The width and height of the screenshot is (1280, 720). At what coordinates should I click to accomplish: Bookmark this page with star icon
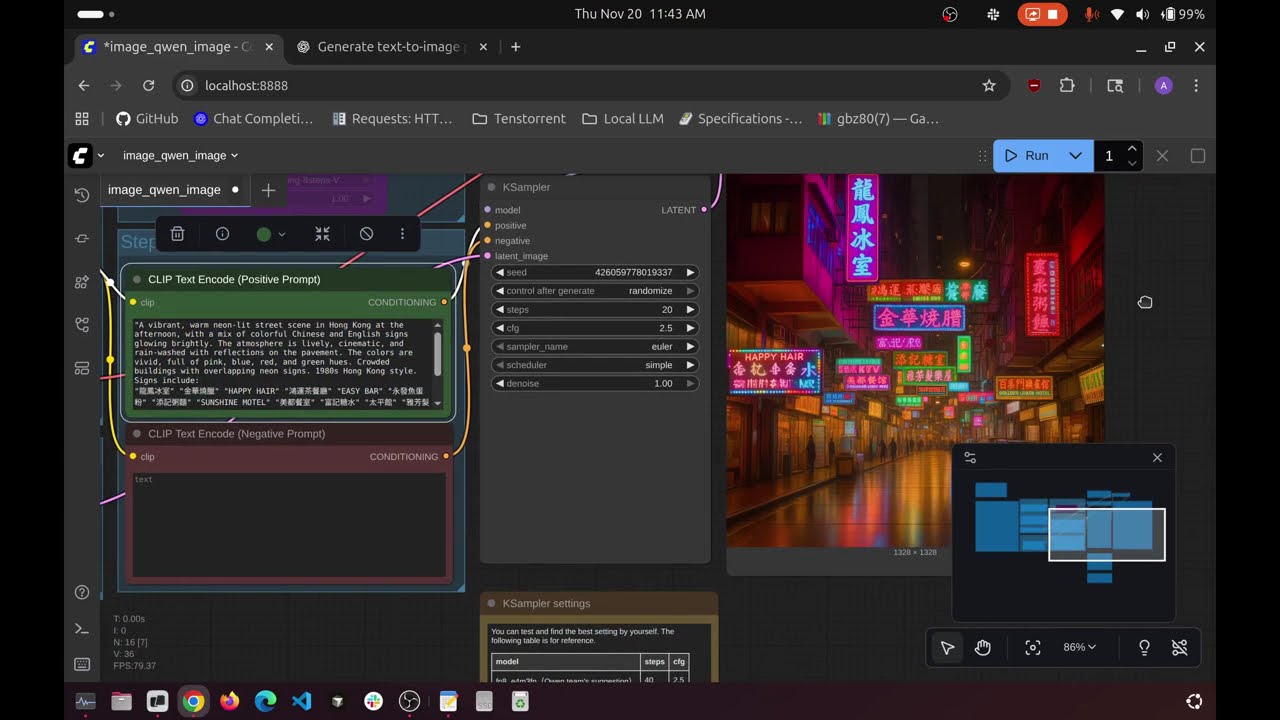point(989,86)
